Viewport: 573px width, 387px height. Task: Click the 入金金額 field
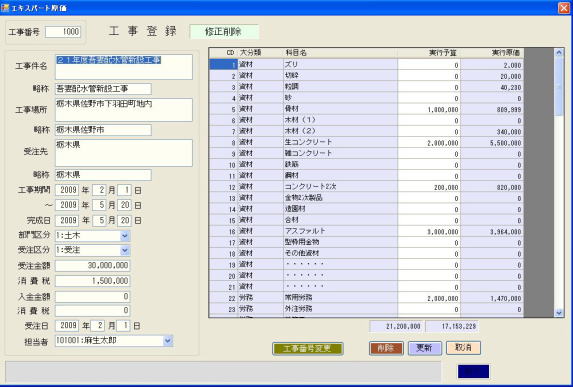coord(92,296)
